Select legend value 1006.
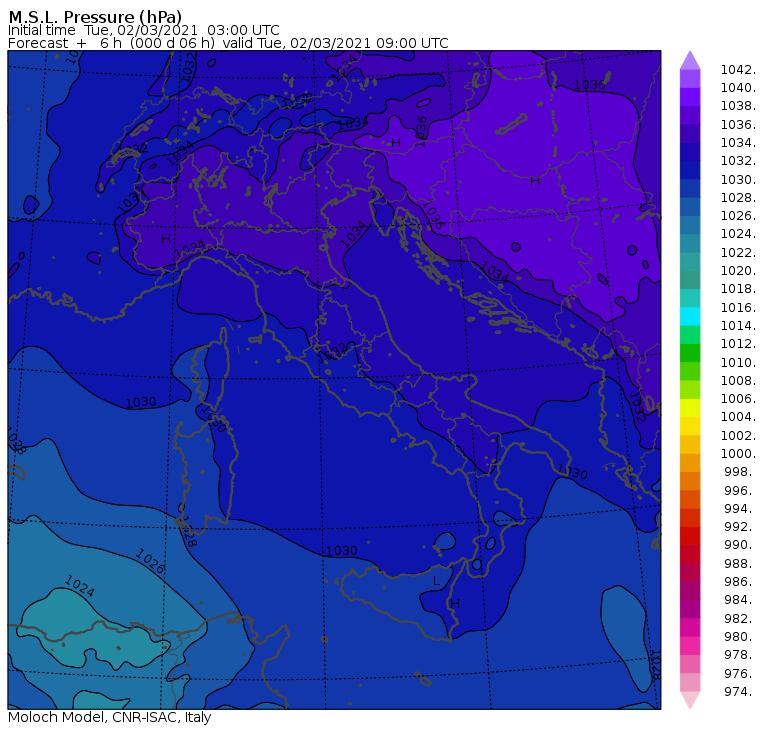This screenshot has width=760, height=731. coord(738,398)
